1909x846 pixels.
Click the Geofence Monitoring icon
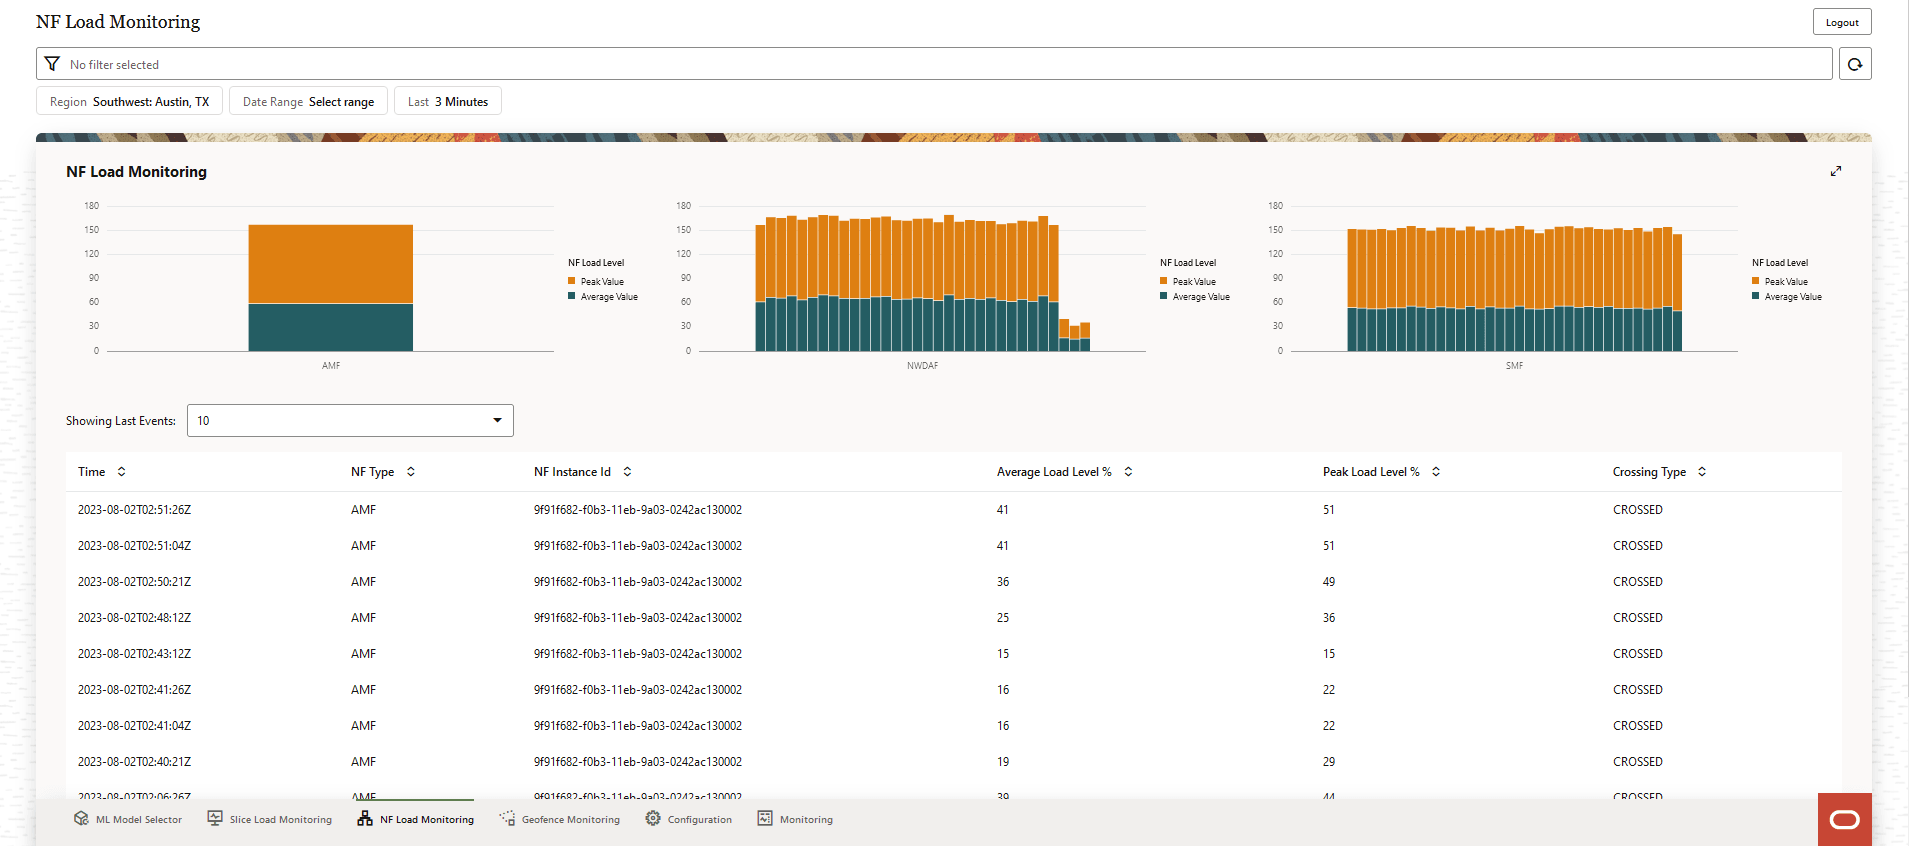(507, 818)
